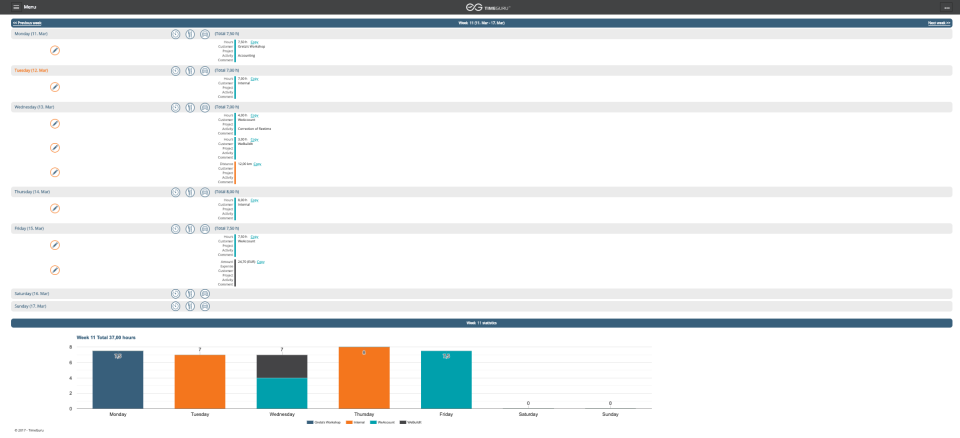Add time entry clock icon for Friday
The width and height of the screenshot is (960, 438).
click(176, 228)
